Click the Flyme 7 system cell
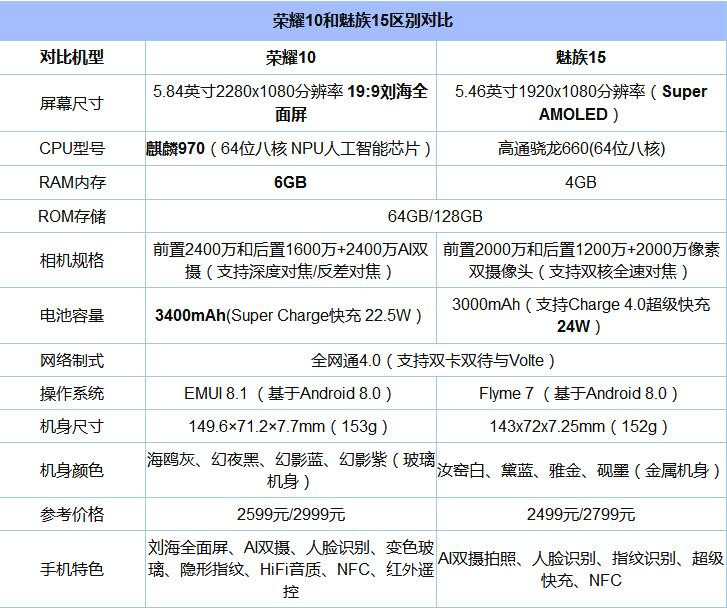This screenshot has width=727, height=608. click(581, 393)
